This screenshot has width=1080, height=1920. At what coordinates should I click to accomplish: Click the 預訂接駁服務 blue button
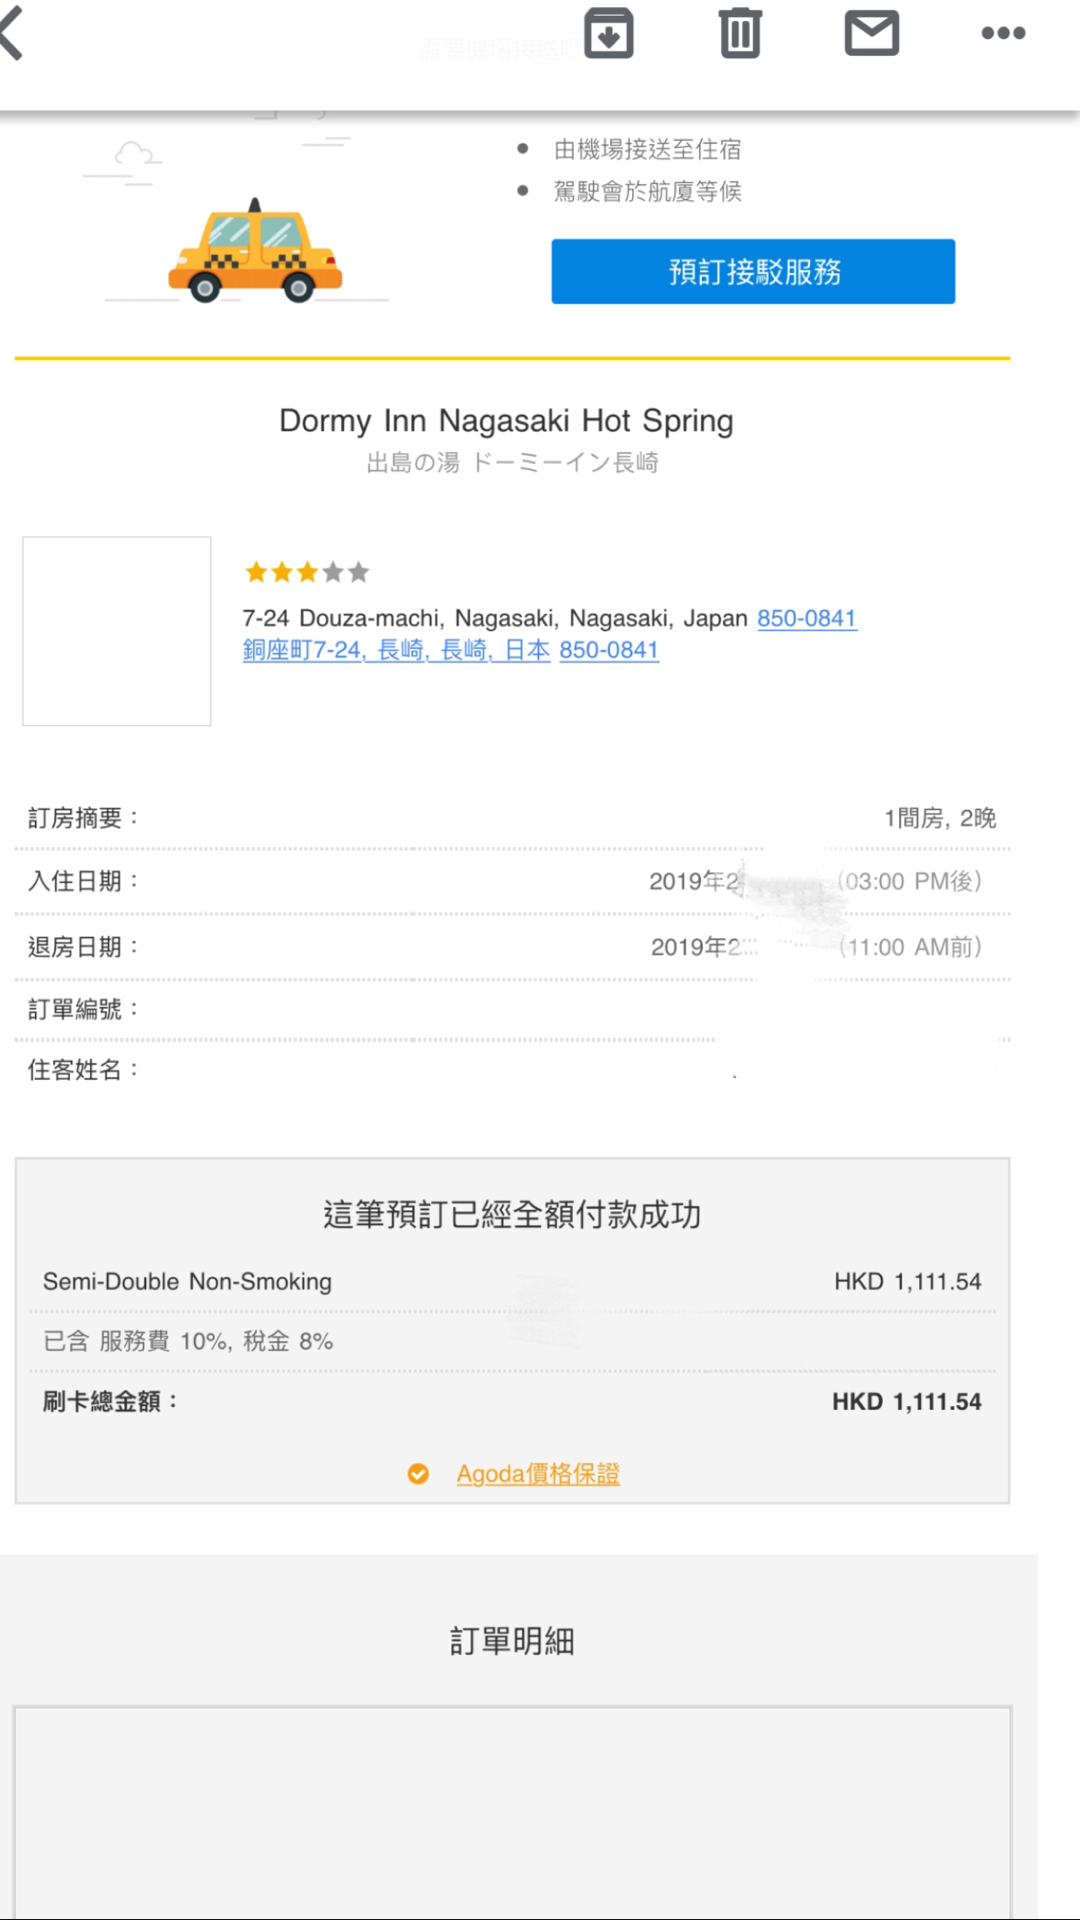point(753,271)
